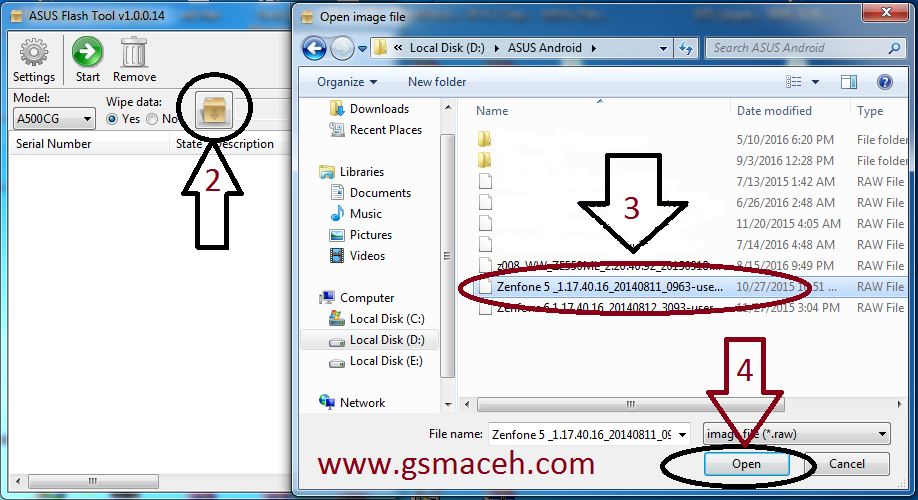Select the RAW file dated 7/13/2015 1:42 AM
918x500 pixels.
click(x=691, y=181)
